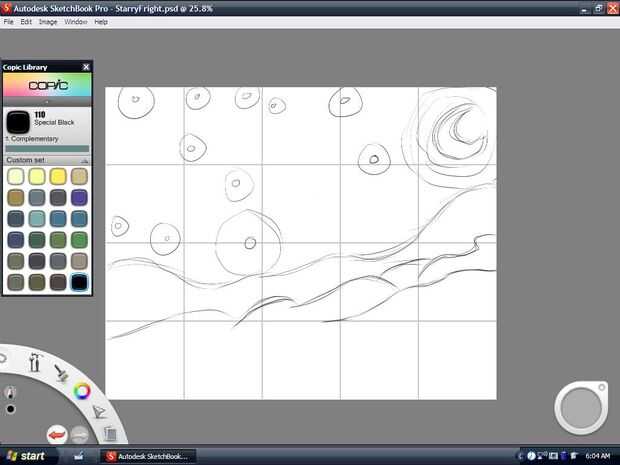
Task: Click the small knob on the brush puck corner
Action: coord(601,388)
